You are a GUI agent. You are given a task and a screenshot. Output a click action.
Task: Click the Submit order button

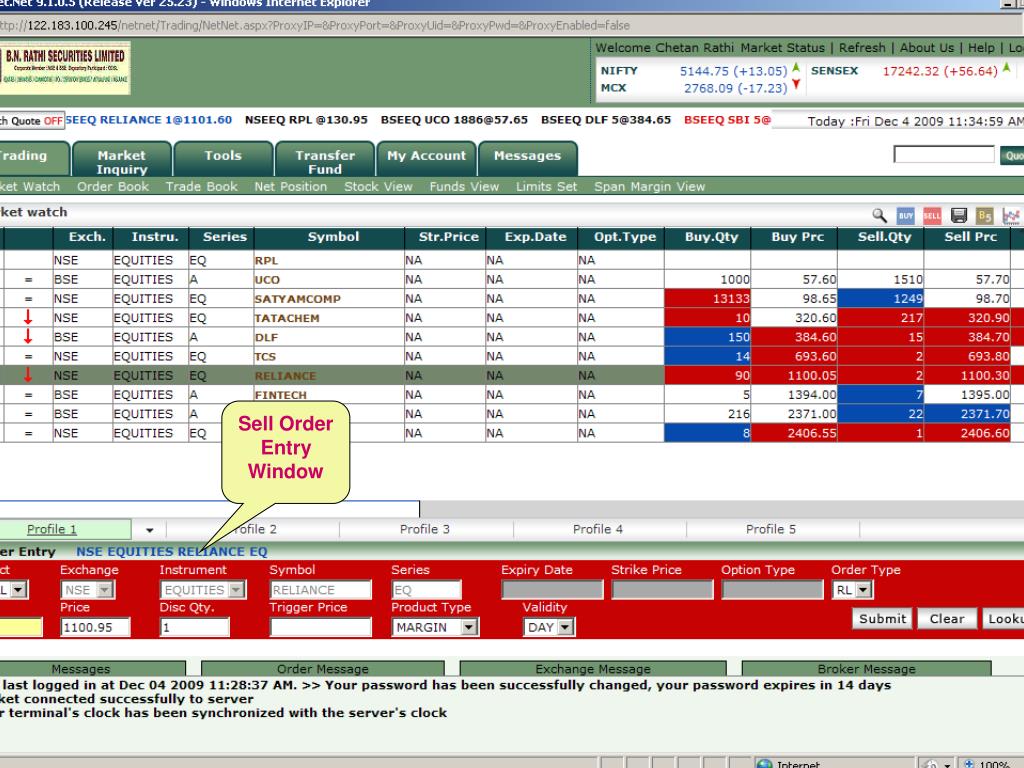(x=882, y=618)
